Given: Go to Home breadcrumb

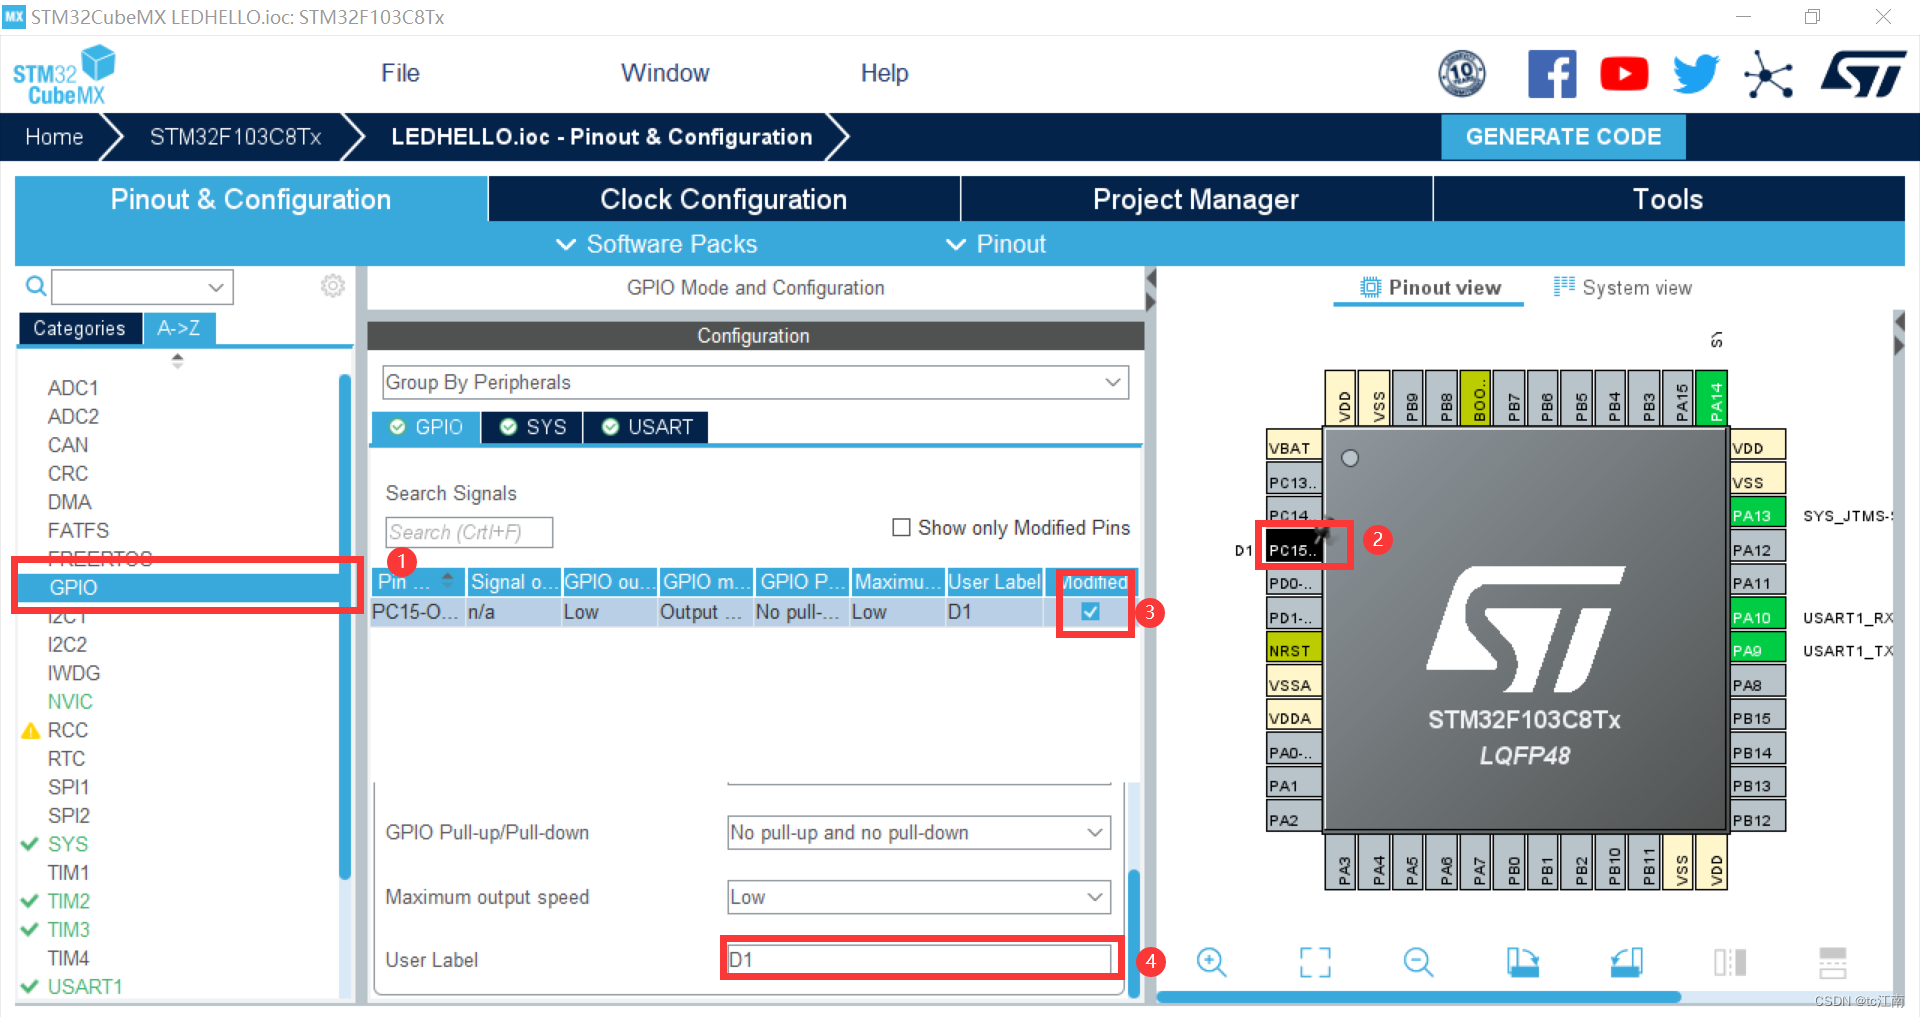Looking at the screenshot, I should (x=54, y=137).
